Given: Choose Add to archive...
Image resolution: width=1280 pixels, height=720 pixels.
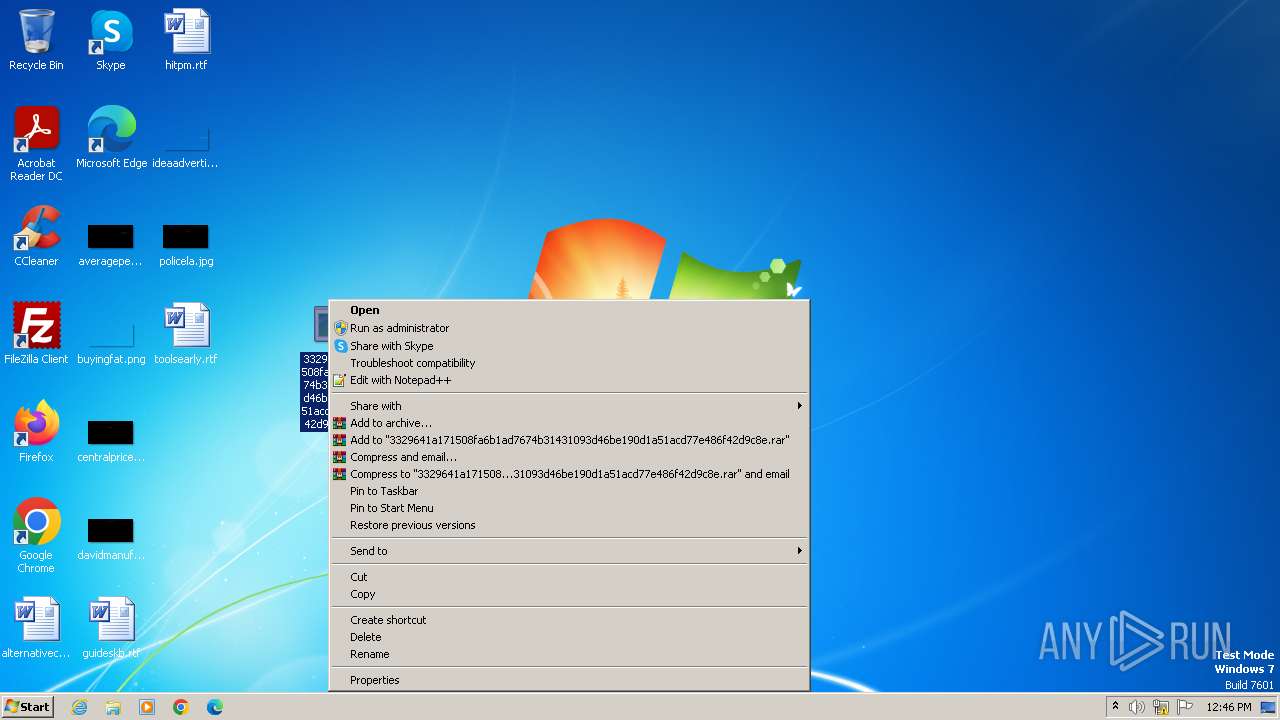Looking at the screenshot, I should point(569,423).
